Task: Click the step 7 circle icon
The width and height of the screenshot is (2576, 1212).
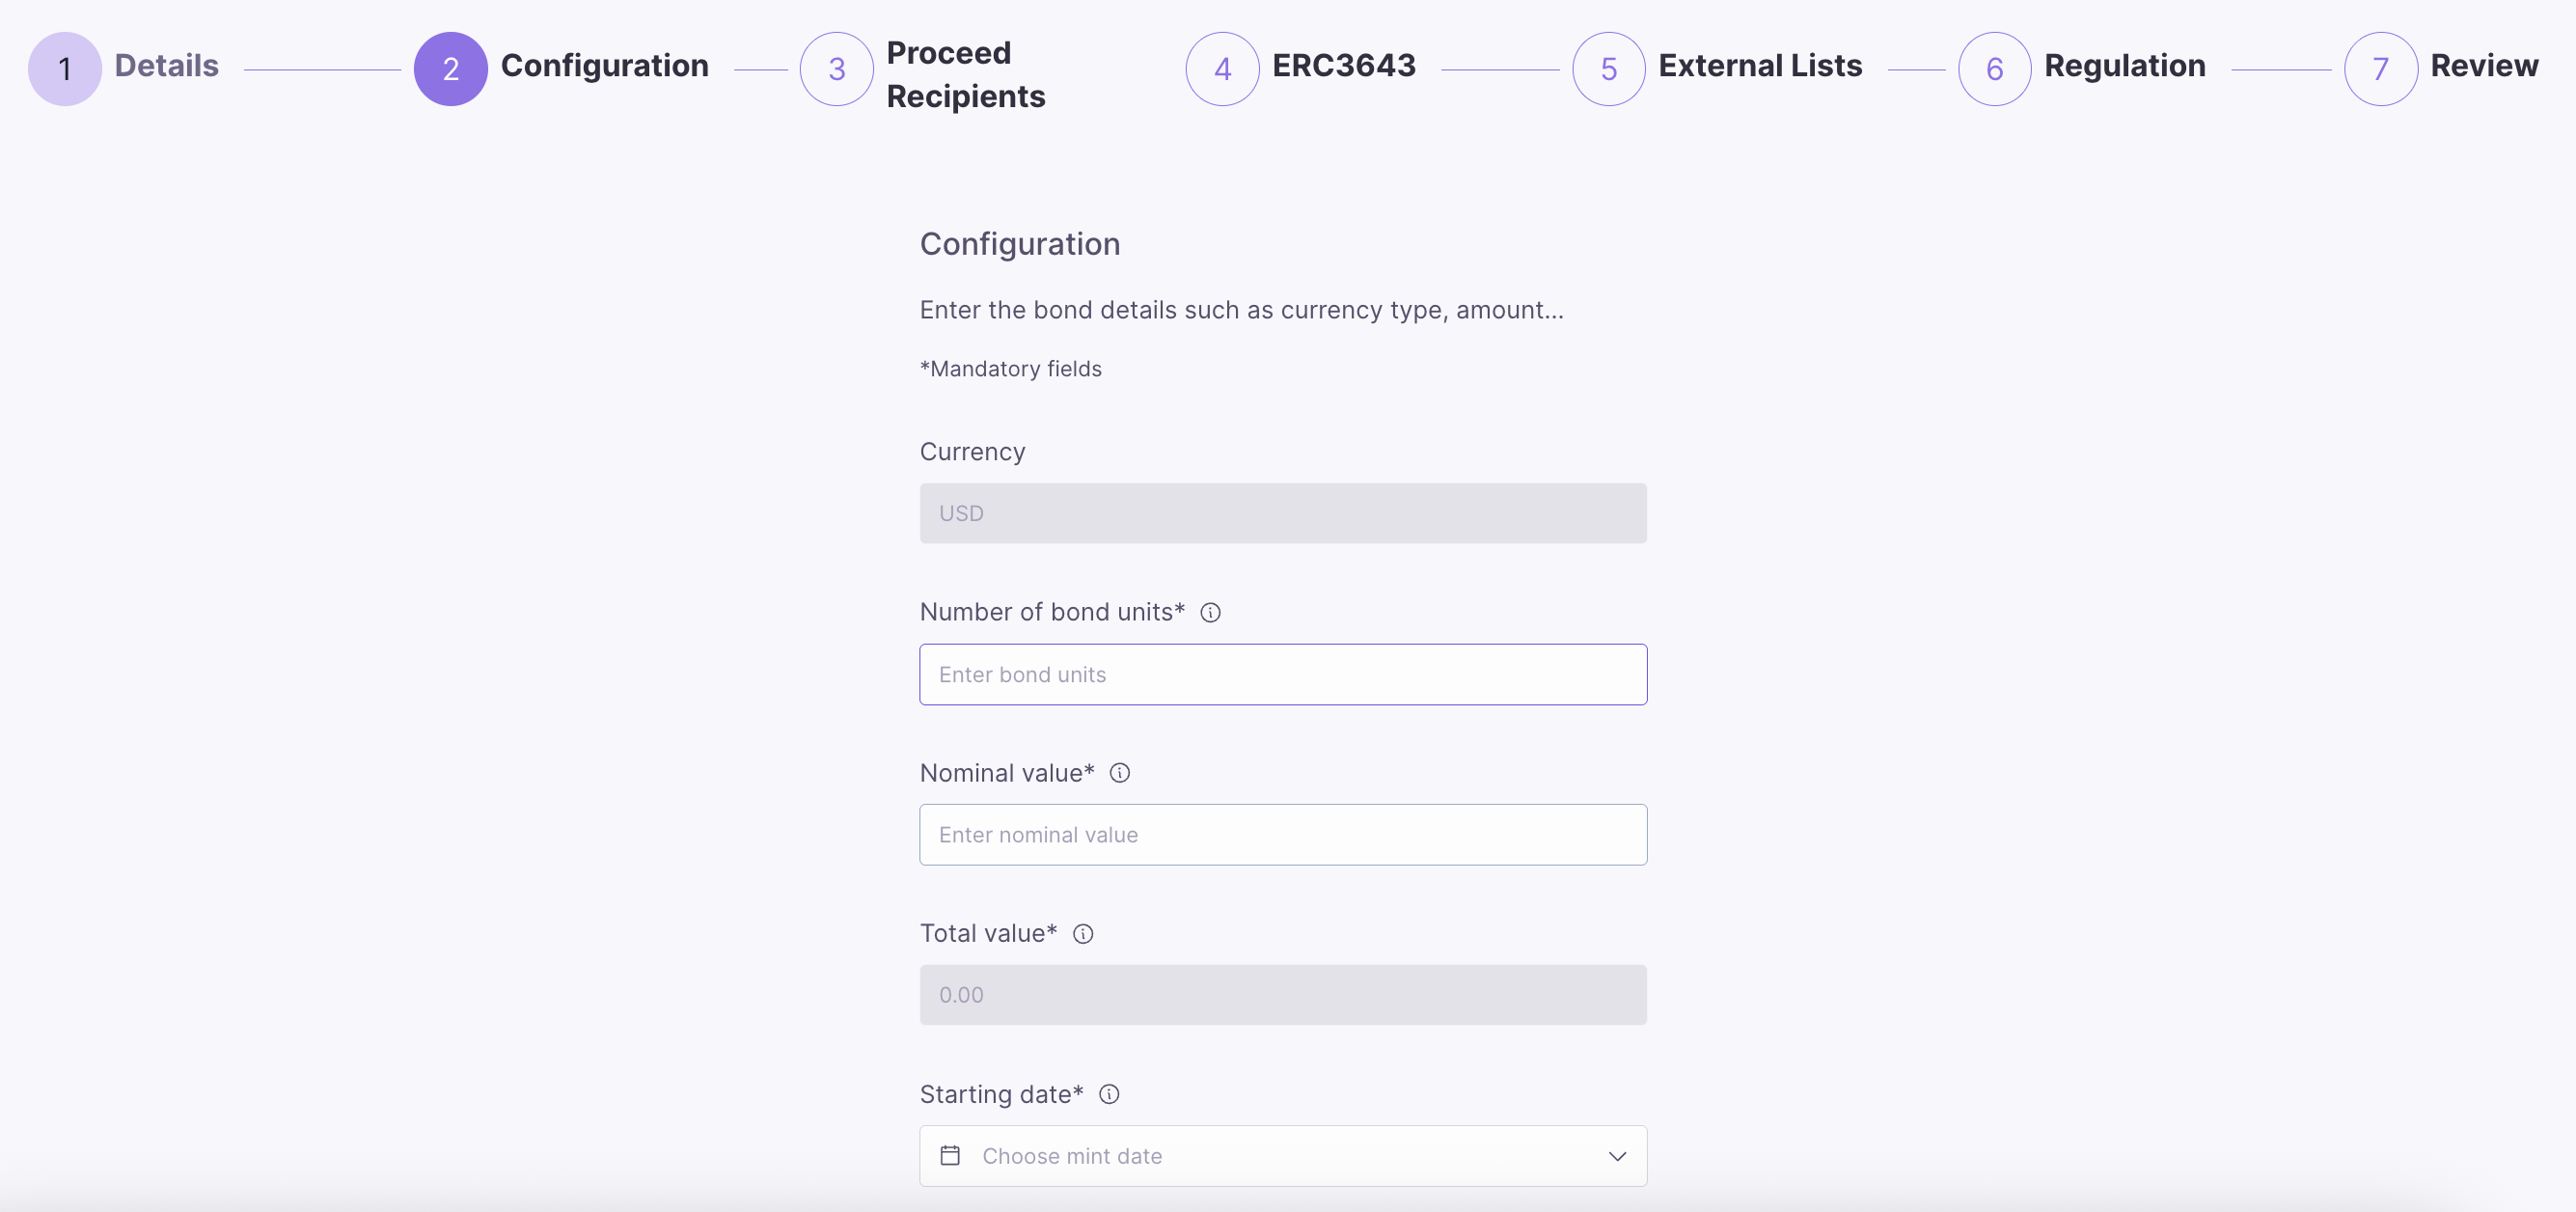Action: pyautogui.click(x=2380, y=69)
